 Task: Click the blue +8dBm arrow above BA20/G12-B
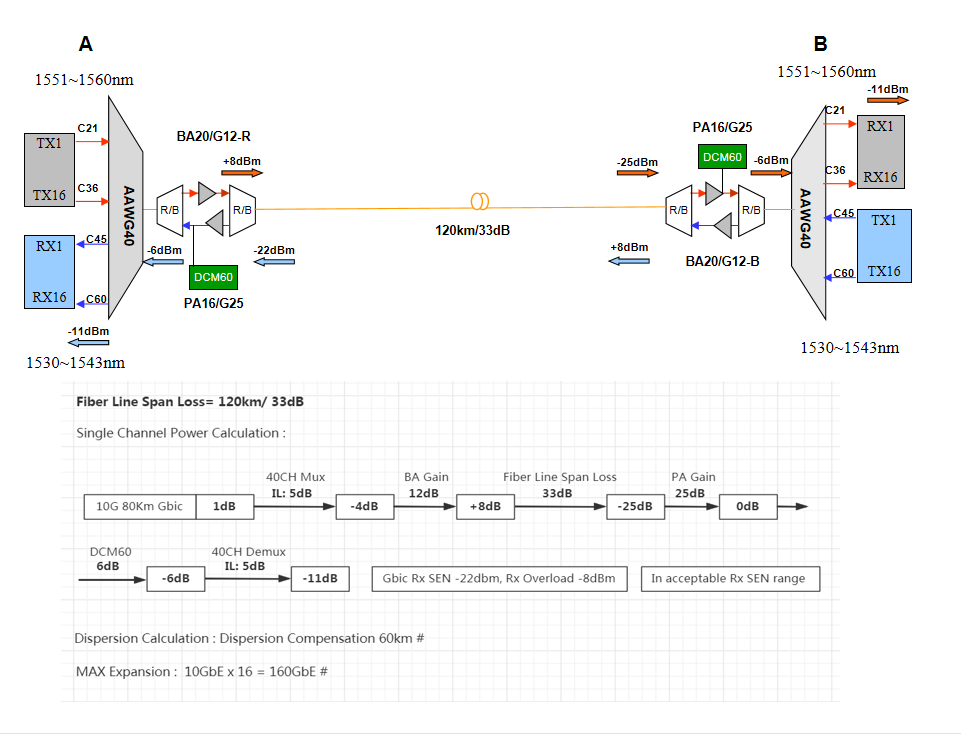[629, 260]
